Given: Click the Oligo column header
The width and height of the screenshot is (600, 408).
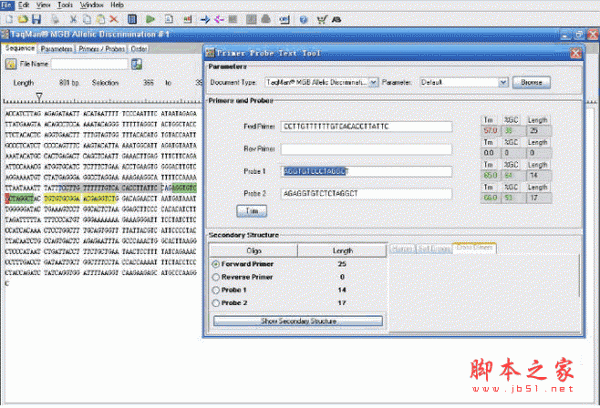Looking at the screenshot, I should (253, 251).
